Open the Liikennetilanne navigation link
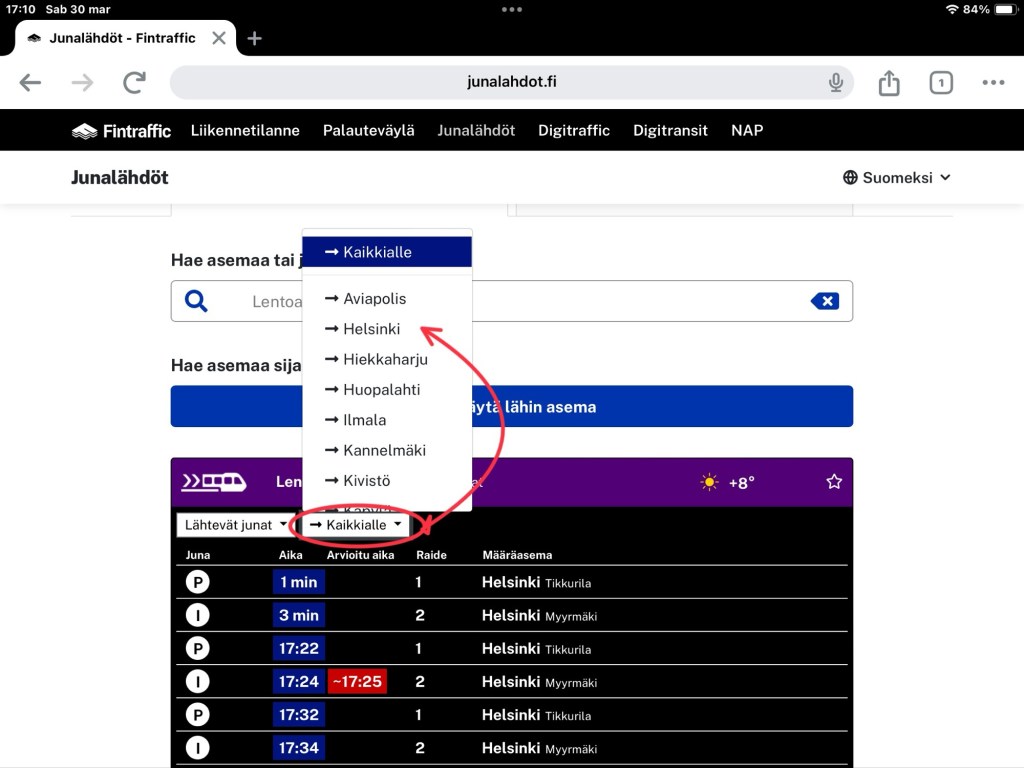Image resolution: width=1024 pixels, height=768 pixels. click(x=245, y=131)
